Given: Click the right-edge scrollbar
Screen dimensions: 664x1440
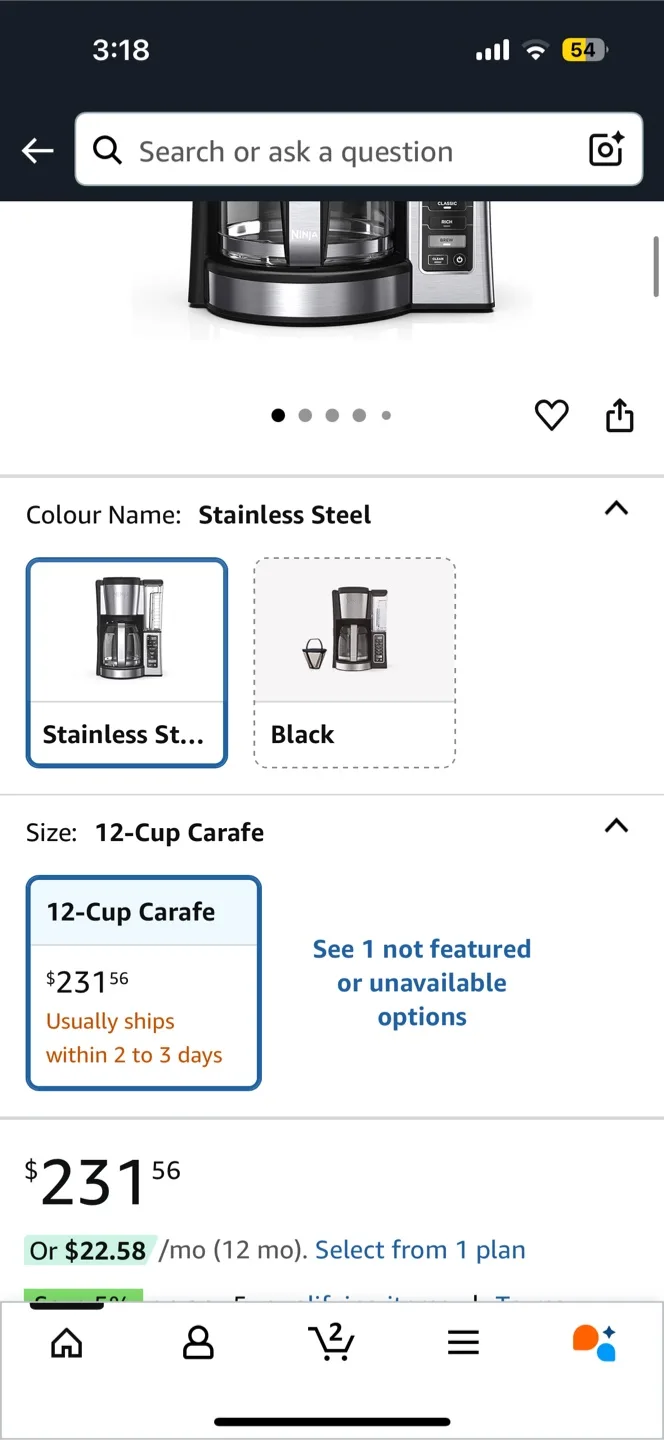Looking at the screenshot, I should [657, 267].
